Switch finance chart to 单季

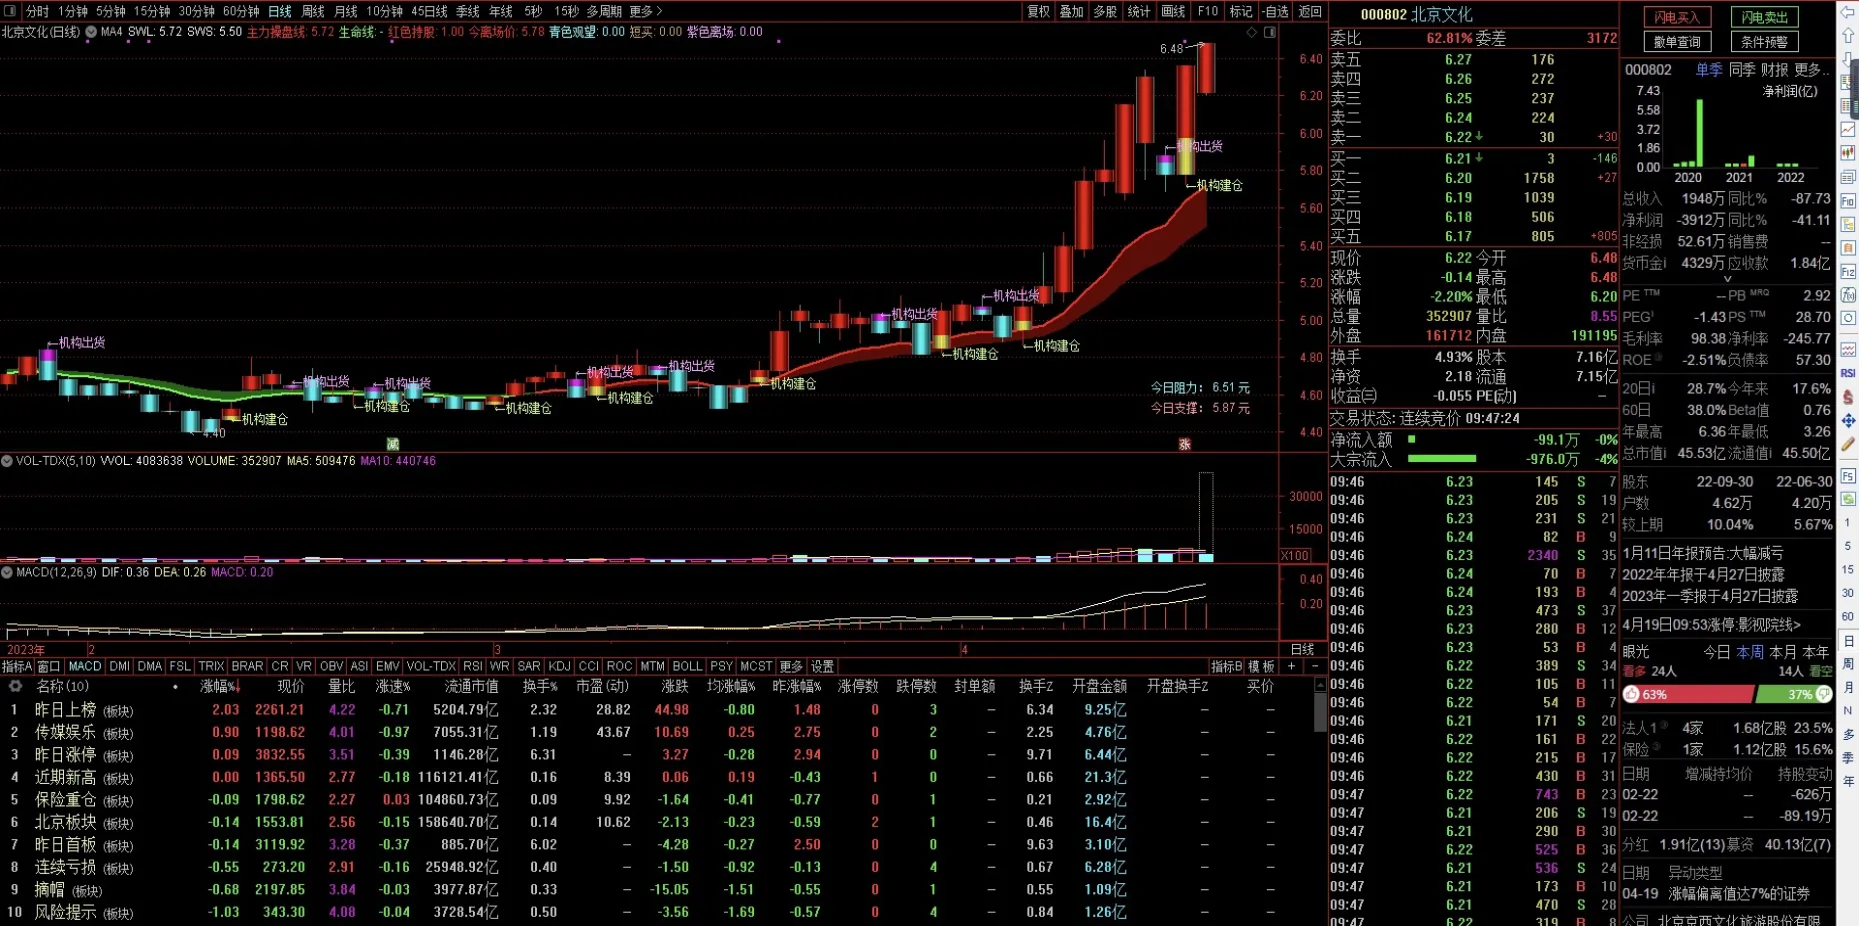[x=1708, y=70]
